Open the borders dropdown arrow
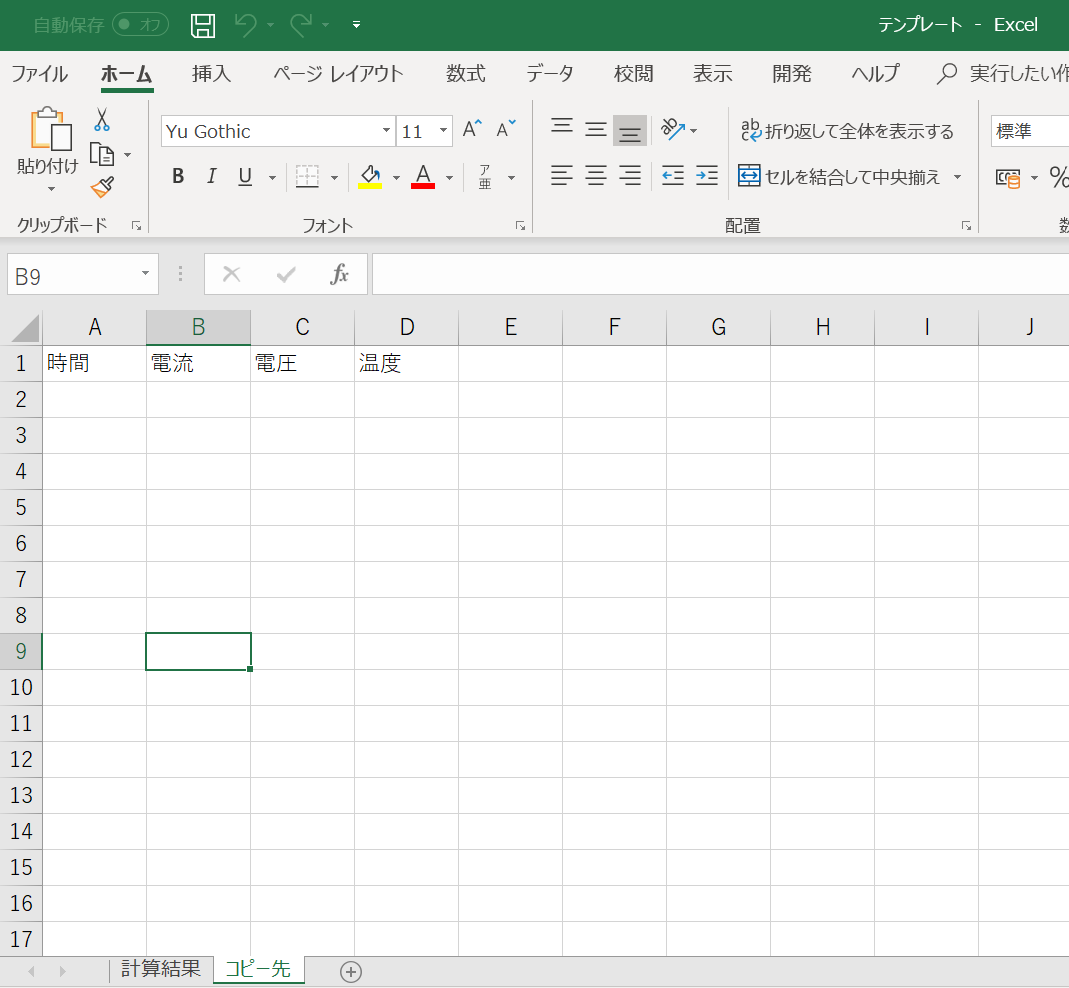The width and height of the screenshot is (1069, 988). (x=334, y=178)
